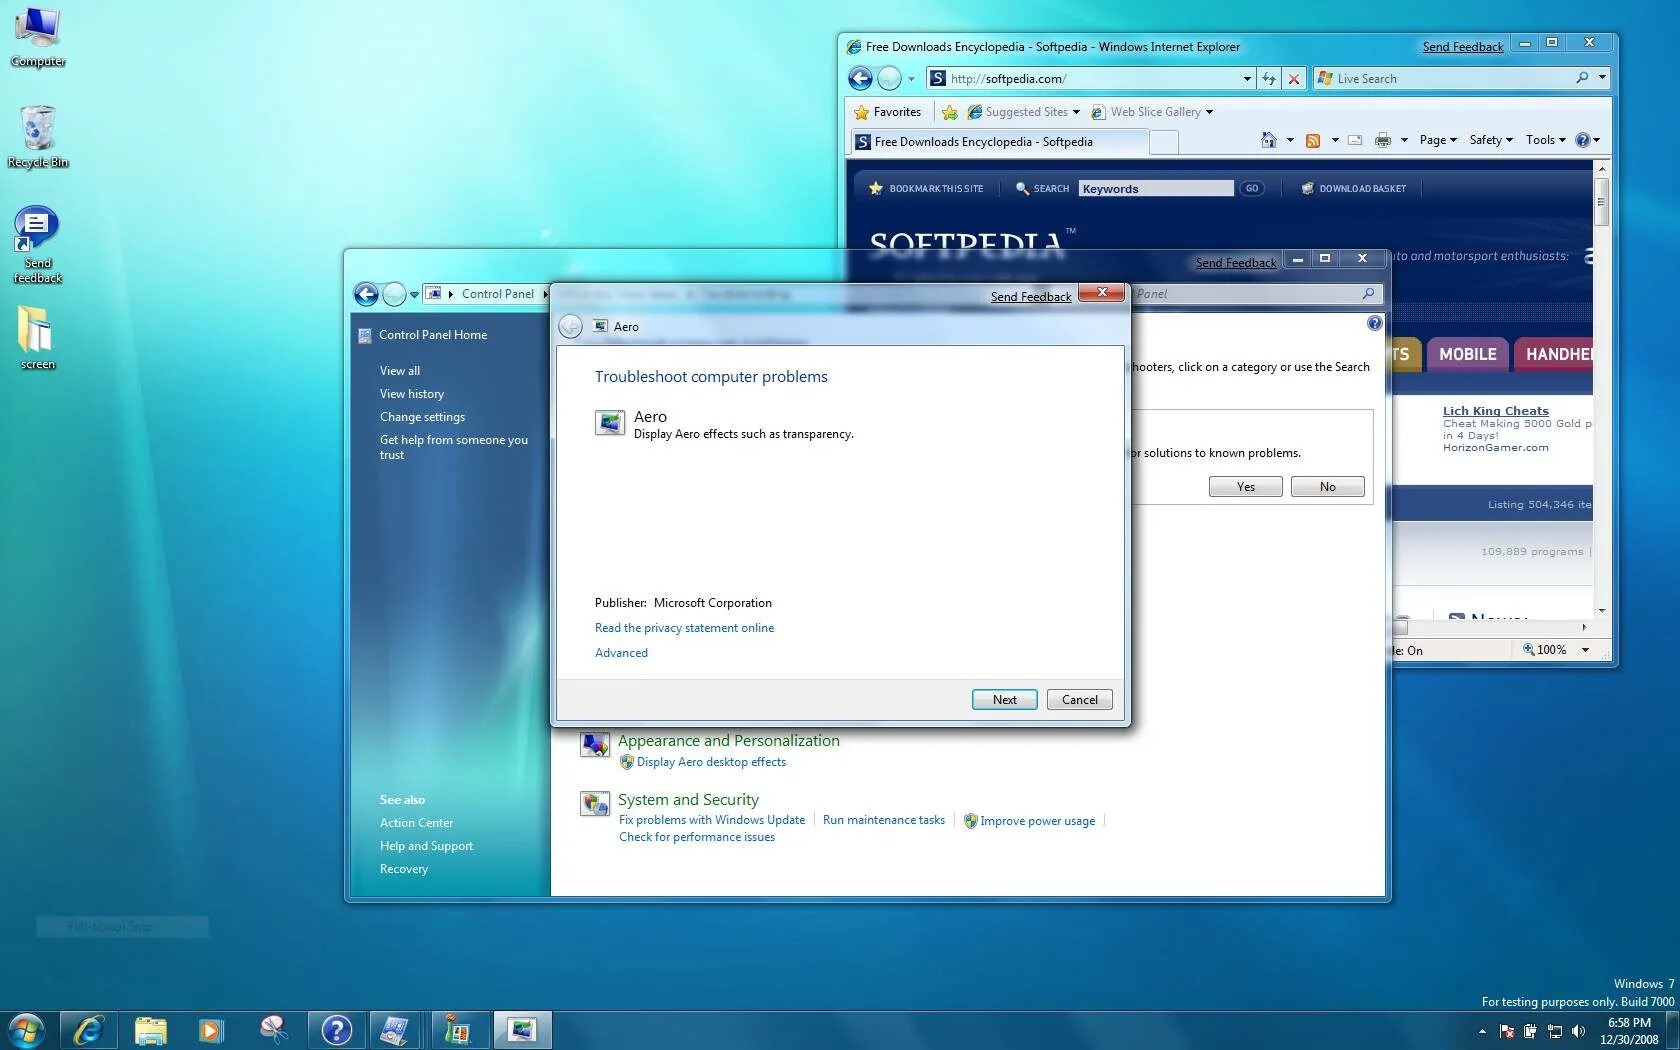Expand the address bar URL dropdown

click(1247, 78)
